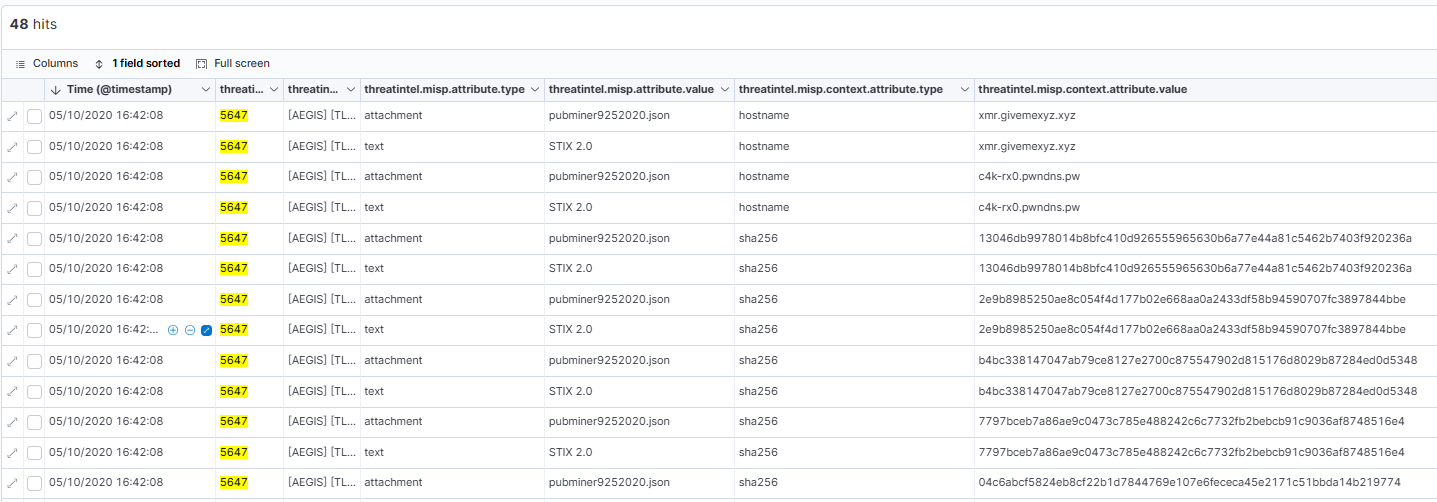Open threatintel.misp.context.attribute.type column options chevron
The height and width of the screenshot is (502, 1437).
965,90
